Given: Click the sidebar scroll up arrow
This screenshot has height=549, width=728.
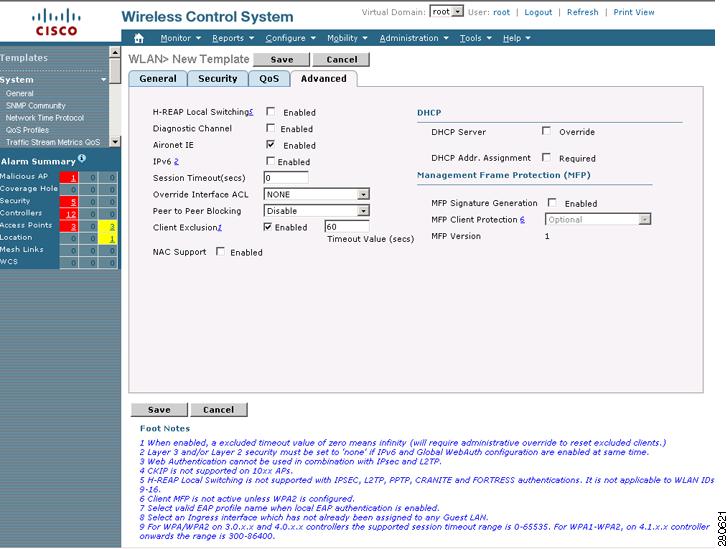Looking at the screenshot, I should click(115, 52).
